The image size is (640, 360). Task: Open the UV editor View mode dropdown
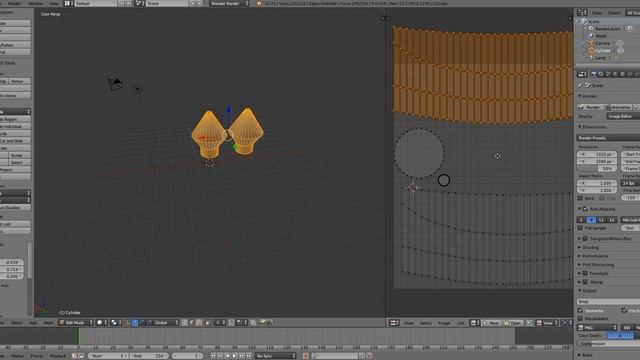coord(547,323)
